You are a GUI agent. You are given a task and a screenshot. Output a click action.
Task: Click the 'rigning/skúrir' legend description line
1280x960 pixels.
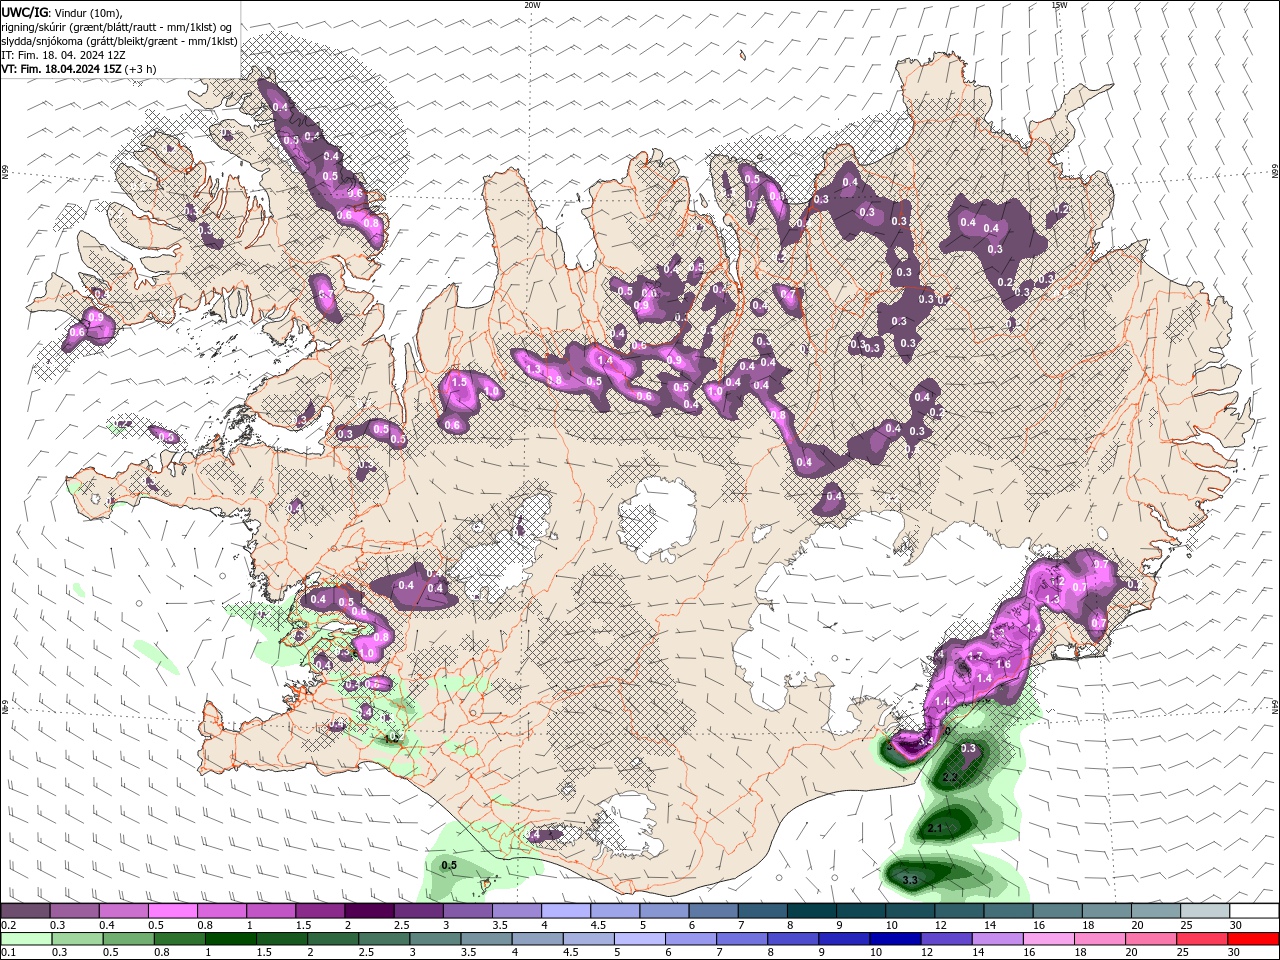click(117, 27)
